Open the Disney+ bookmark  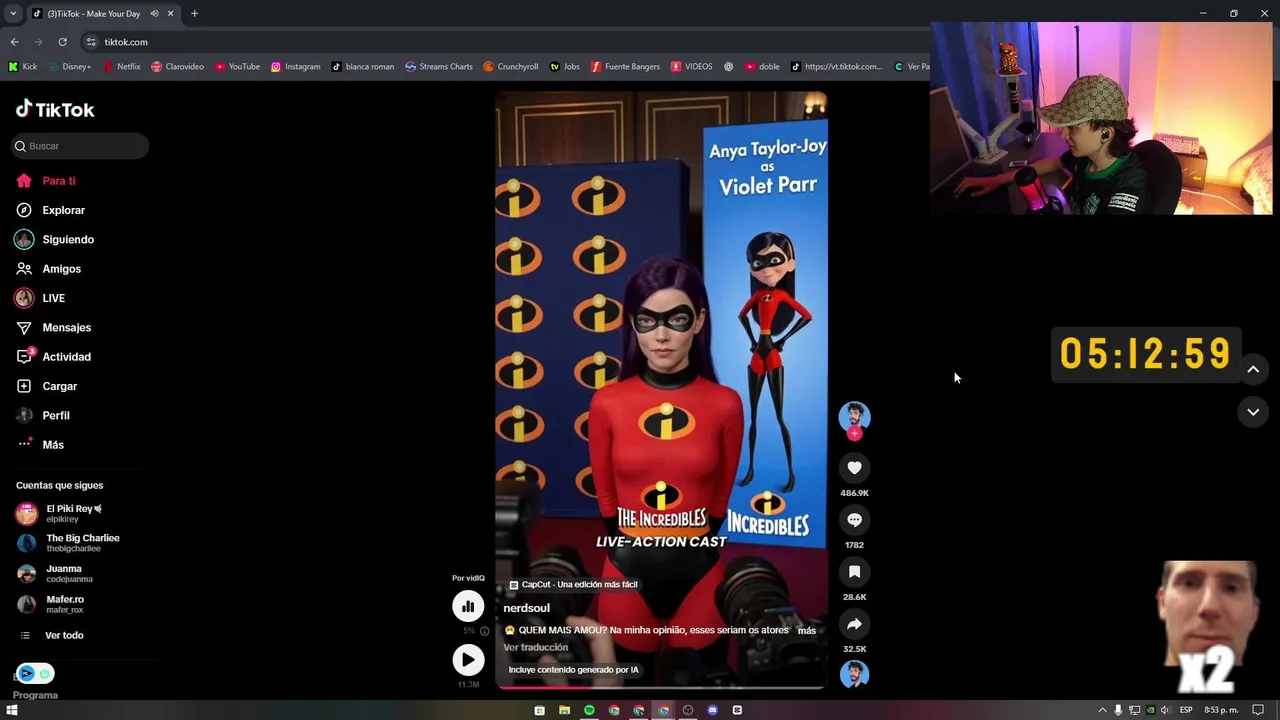click(x=70, y=67)
